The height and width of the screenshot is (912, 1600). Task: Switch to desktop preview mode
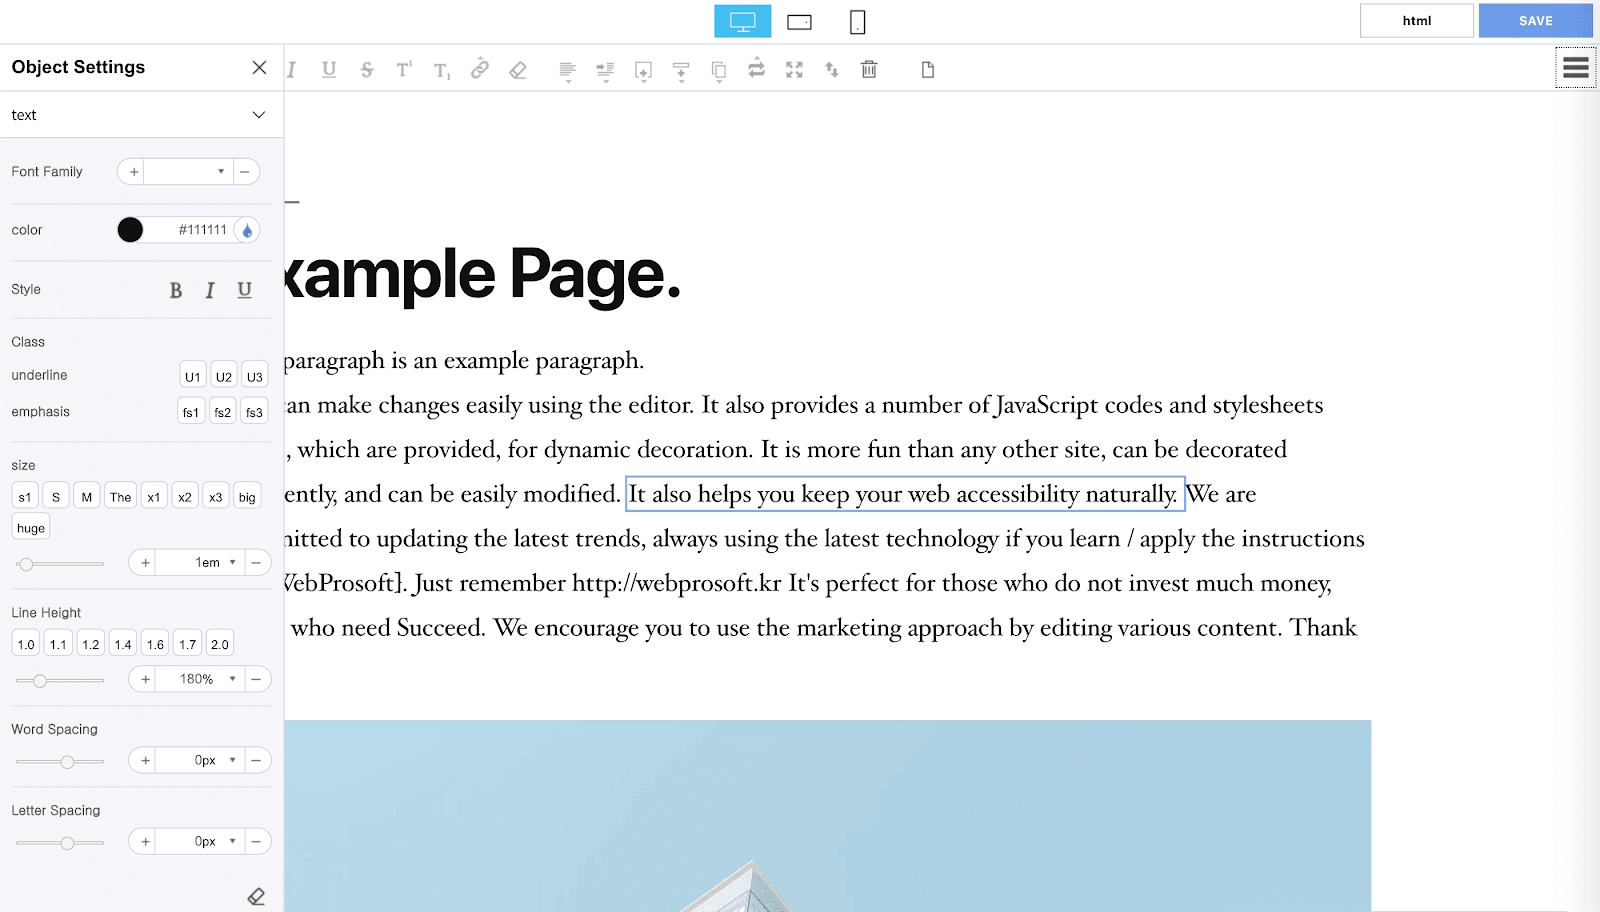tap(742, 21)
